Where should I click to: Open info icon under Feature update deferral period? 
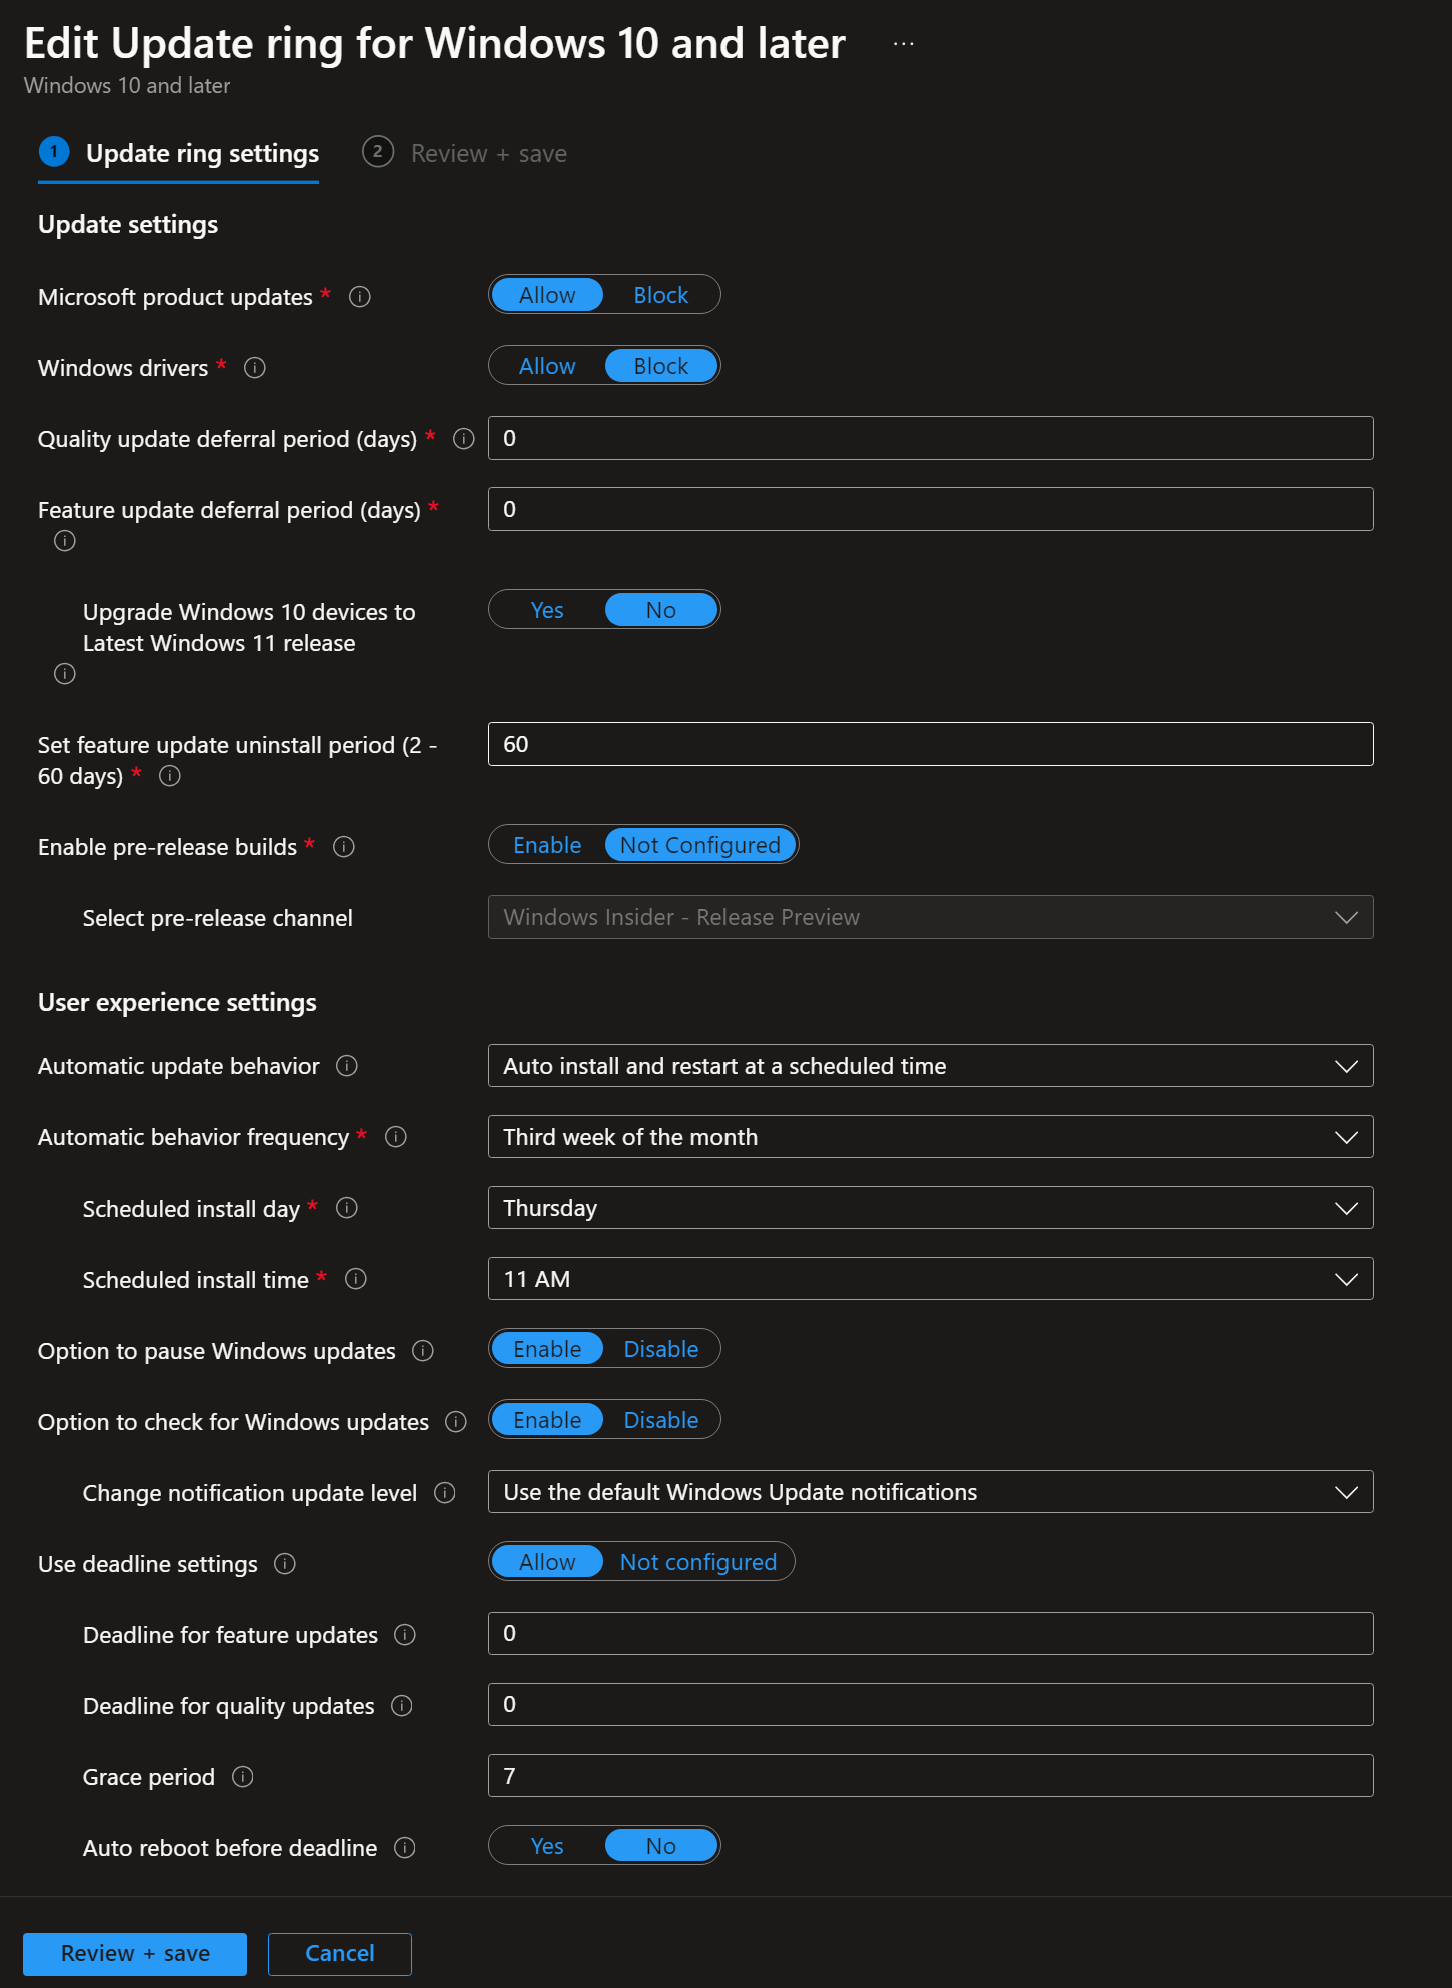coord(65,541)
